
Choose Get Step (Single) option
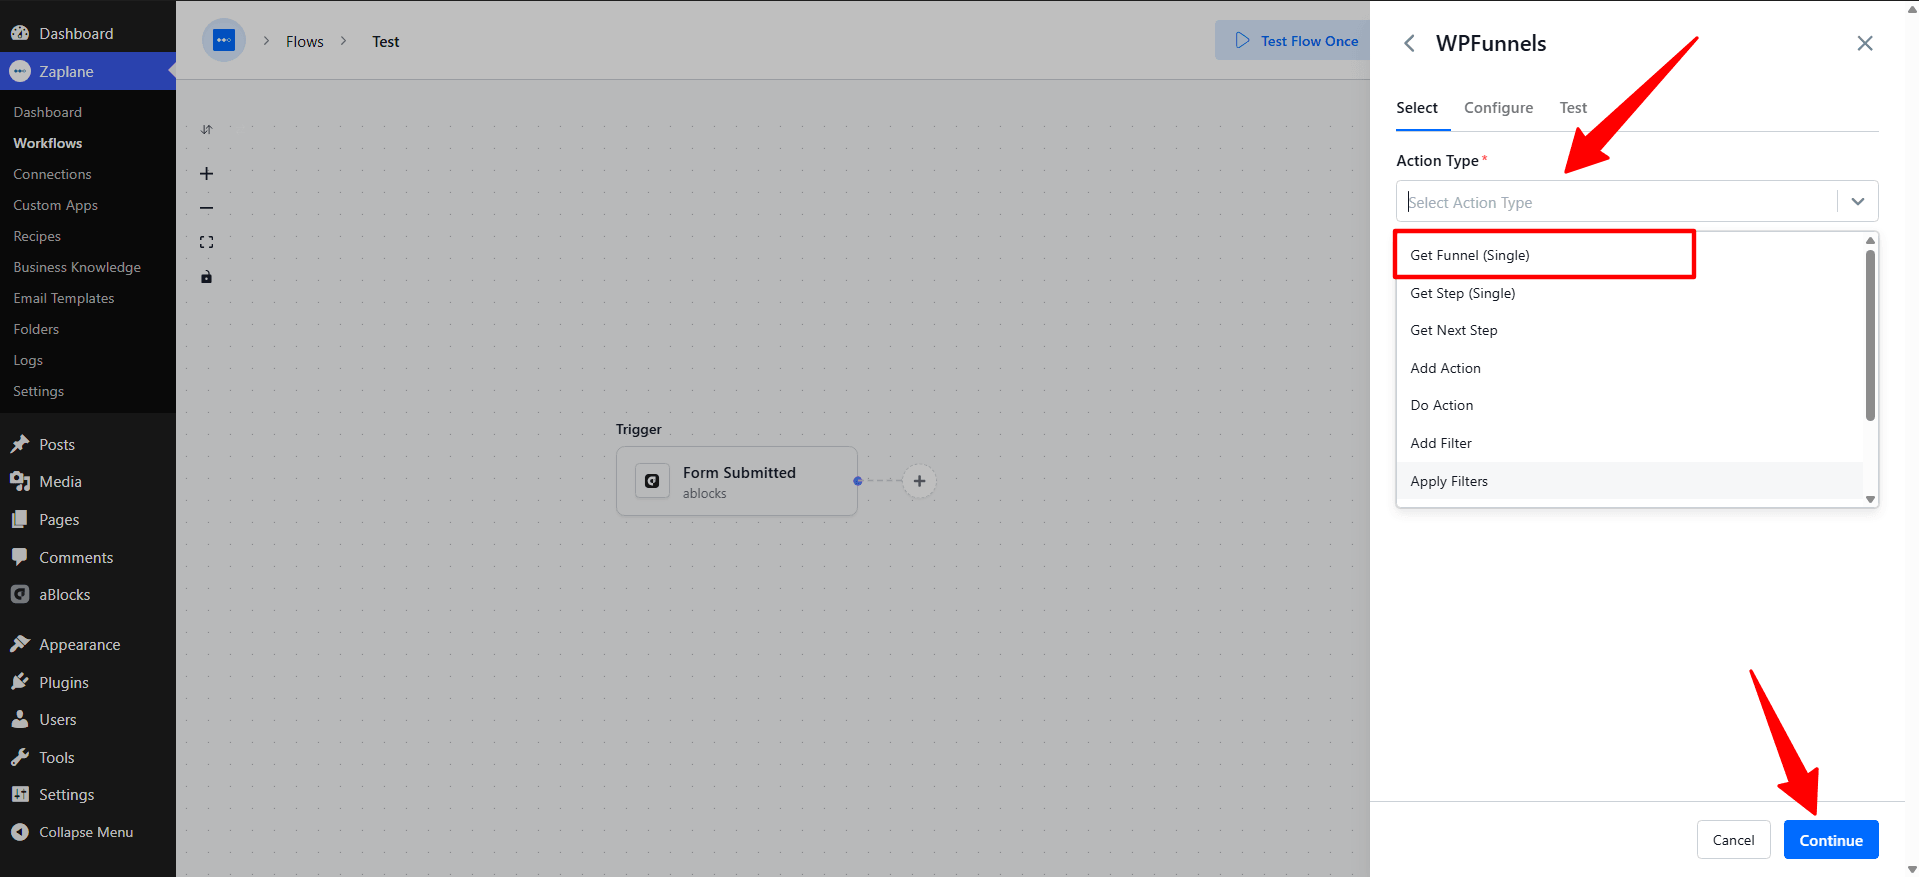tap(1629, 293)
